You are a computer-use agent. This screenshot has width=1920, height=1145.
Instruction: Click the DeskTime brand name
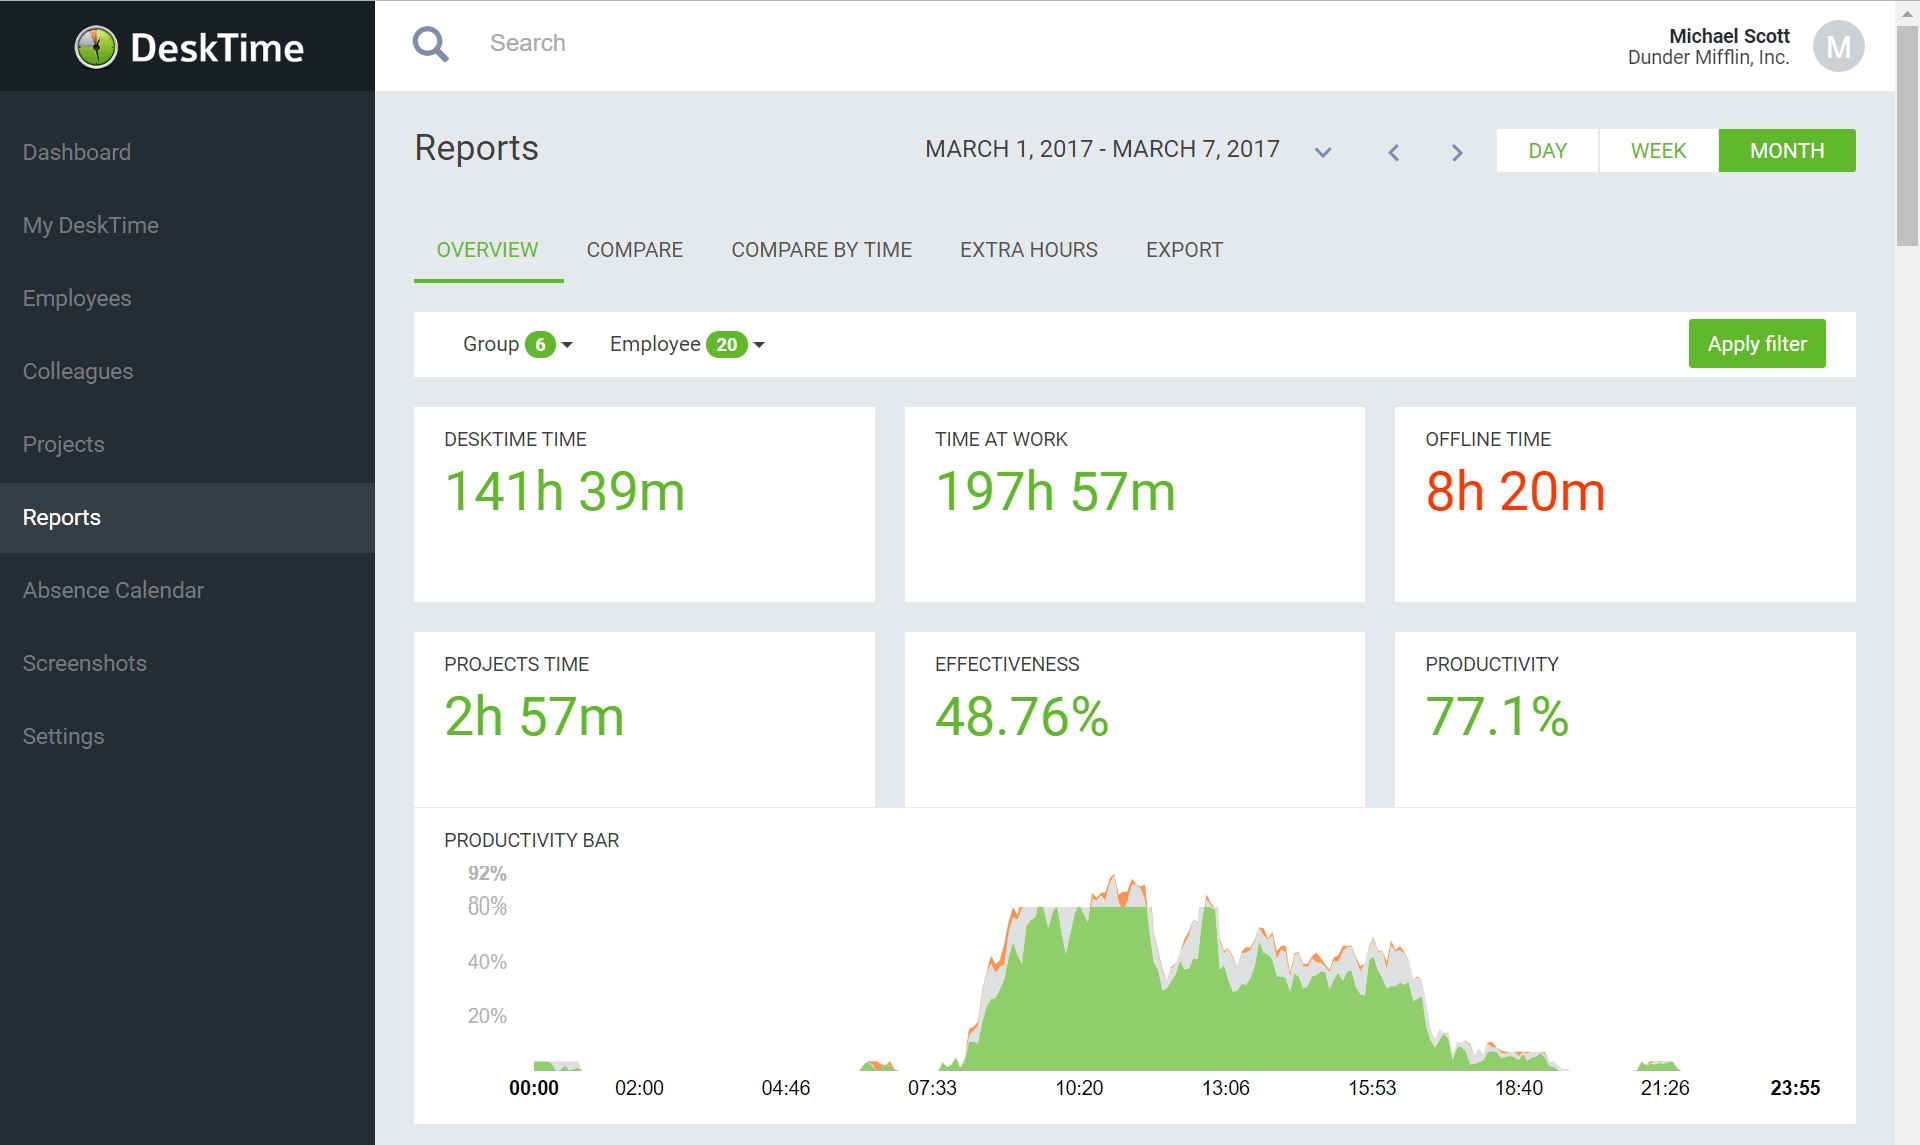coord(217,48)
